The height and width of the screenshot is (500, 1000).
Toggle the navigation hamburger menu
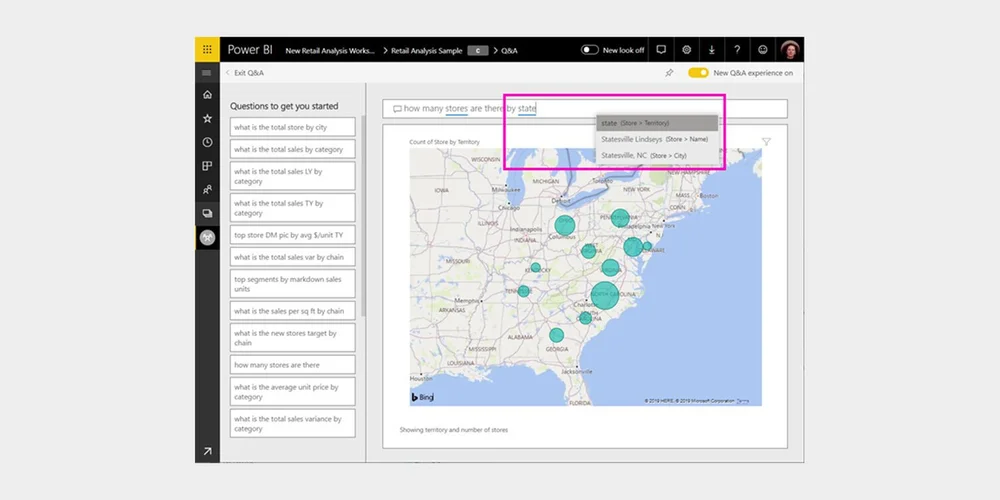pyautogui.click(x=207, y=73)
